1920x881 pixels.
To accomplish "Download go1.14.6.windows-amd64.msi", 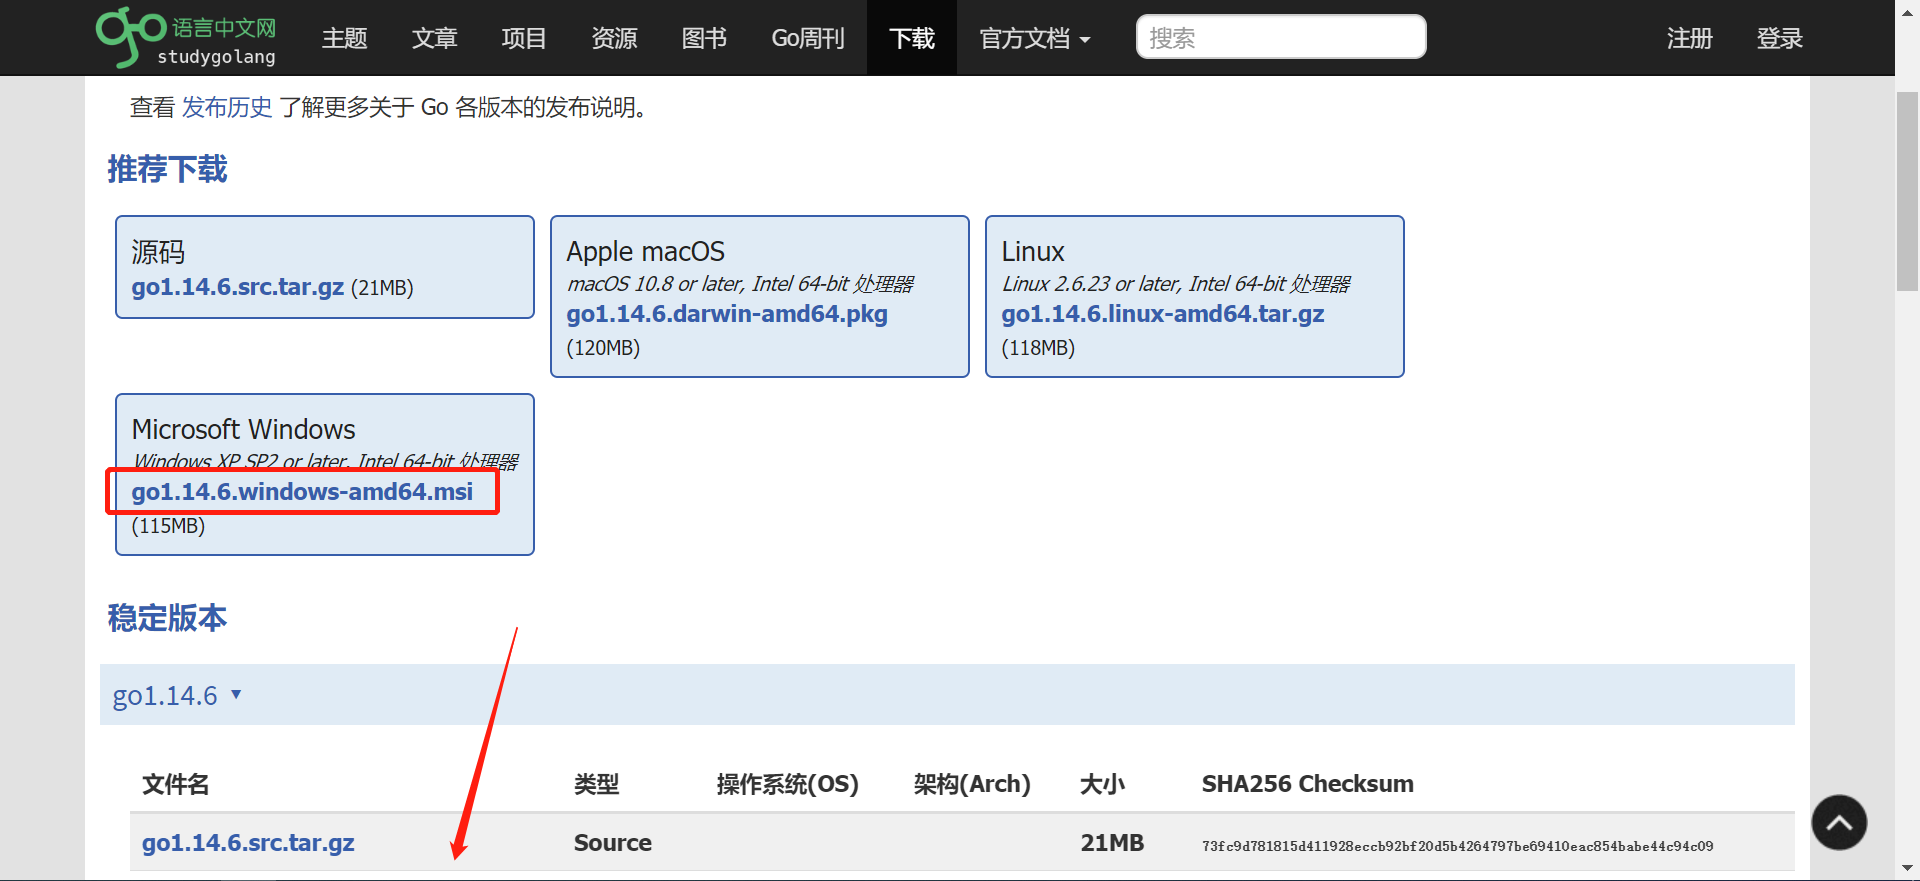I will coord(302,492).
